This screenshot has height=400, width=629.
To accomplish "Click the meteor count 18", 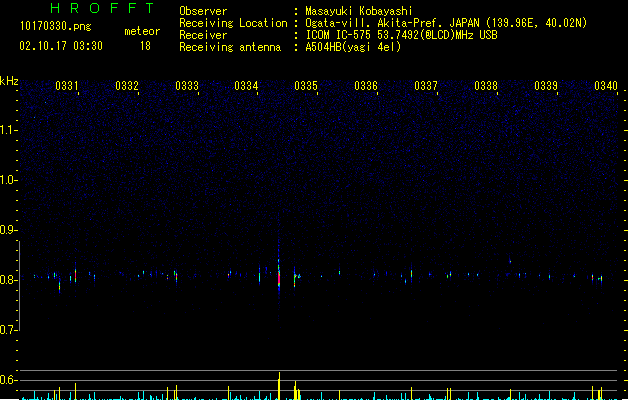I will 145,46.
